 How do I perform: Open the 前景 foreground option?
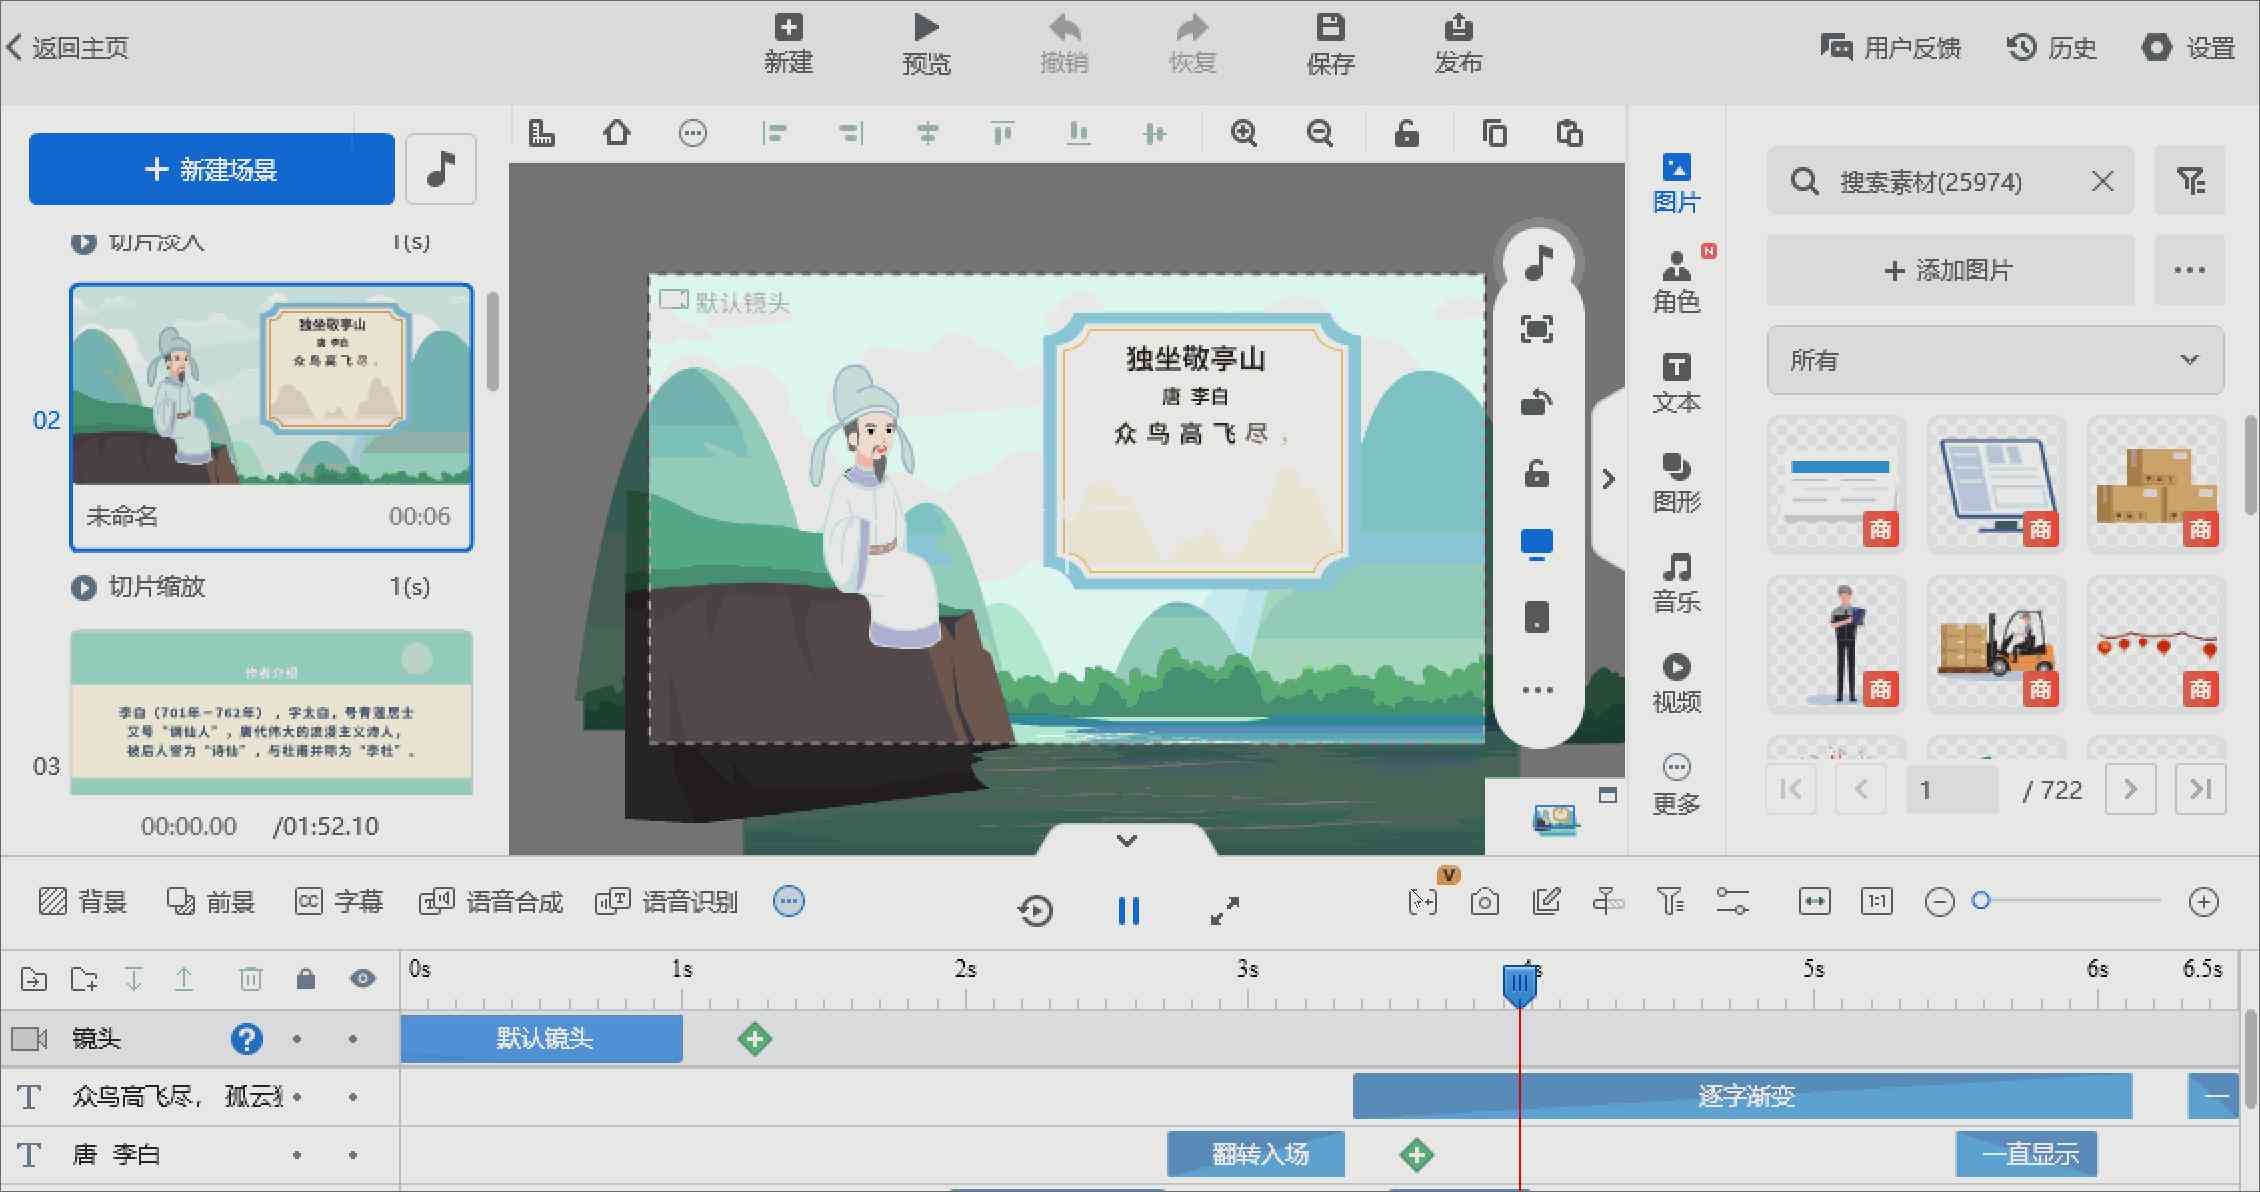point(211,902)
